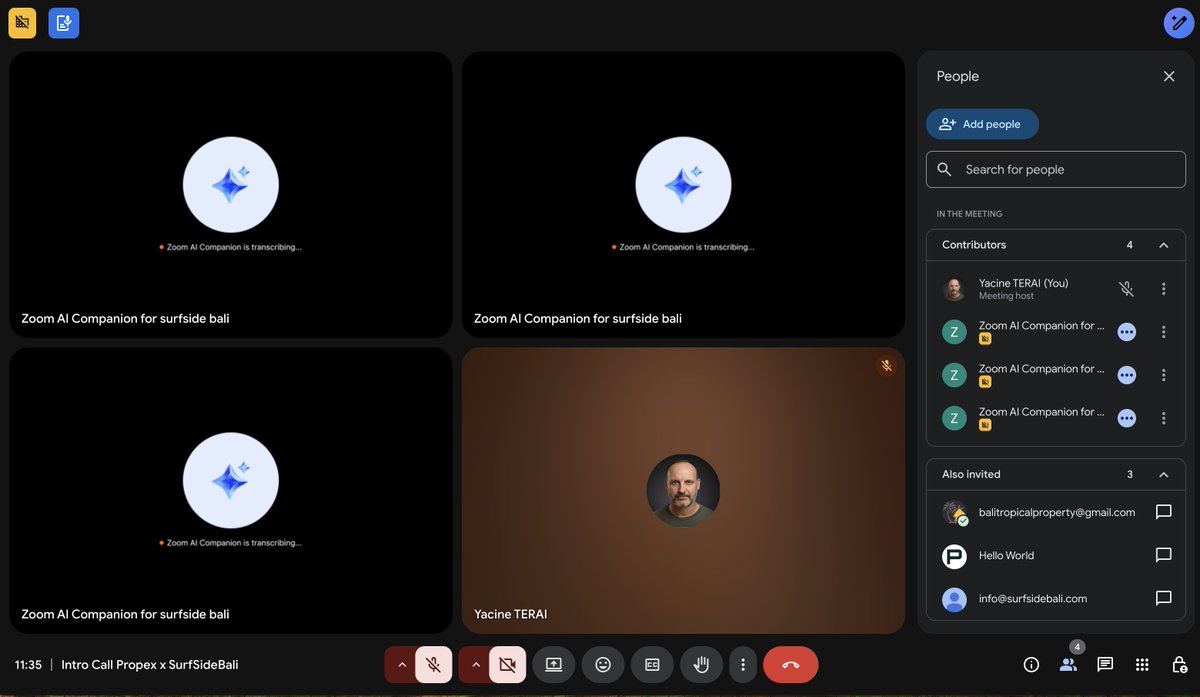The height and width of the screenshot is (697, 1200).
Task: Toggle closed captions button
Action: (x=652, y=665)
